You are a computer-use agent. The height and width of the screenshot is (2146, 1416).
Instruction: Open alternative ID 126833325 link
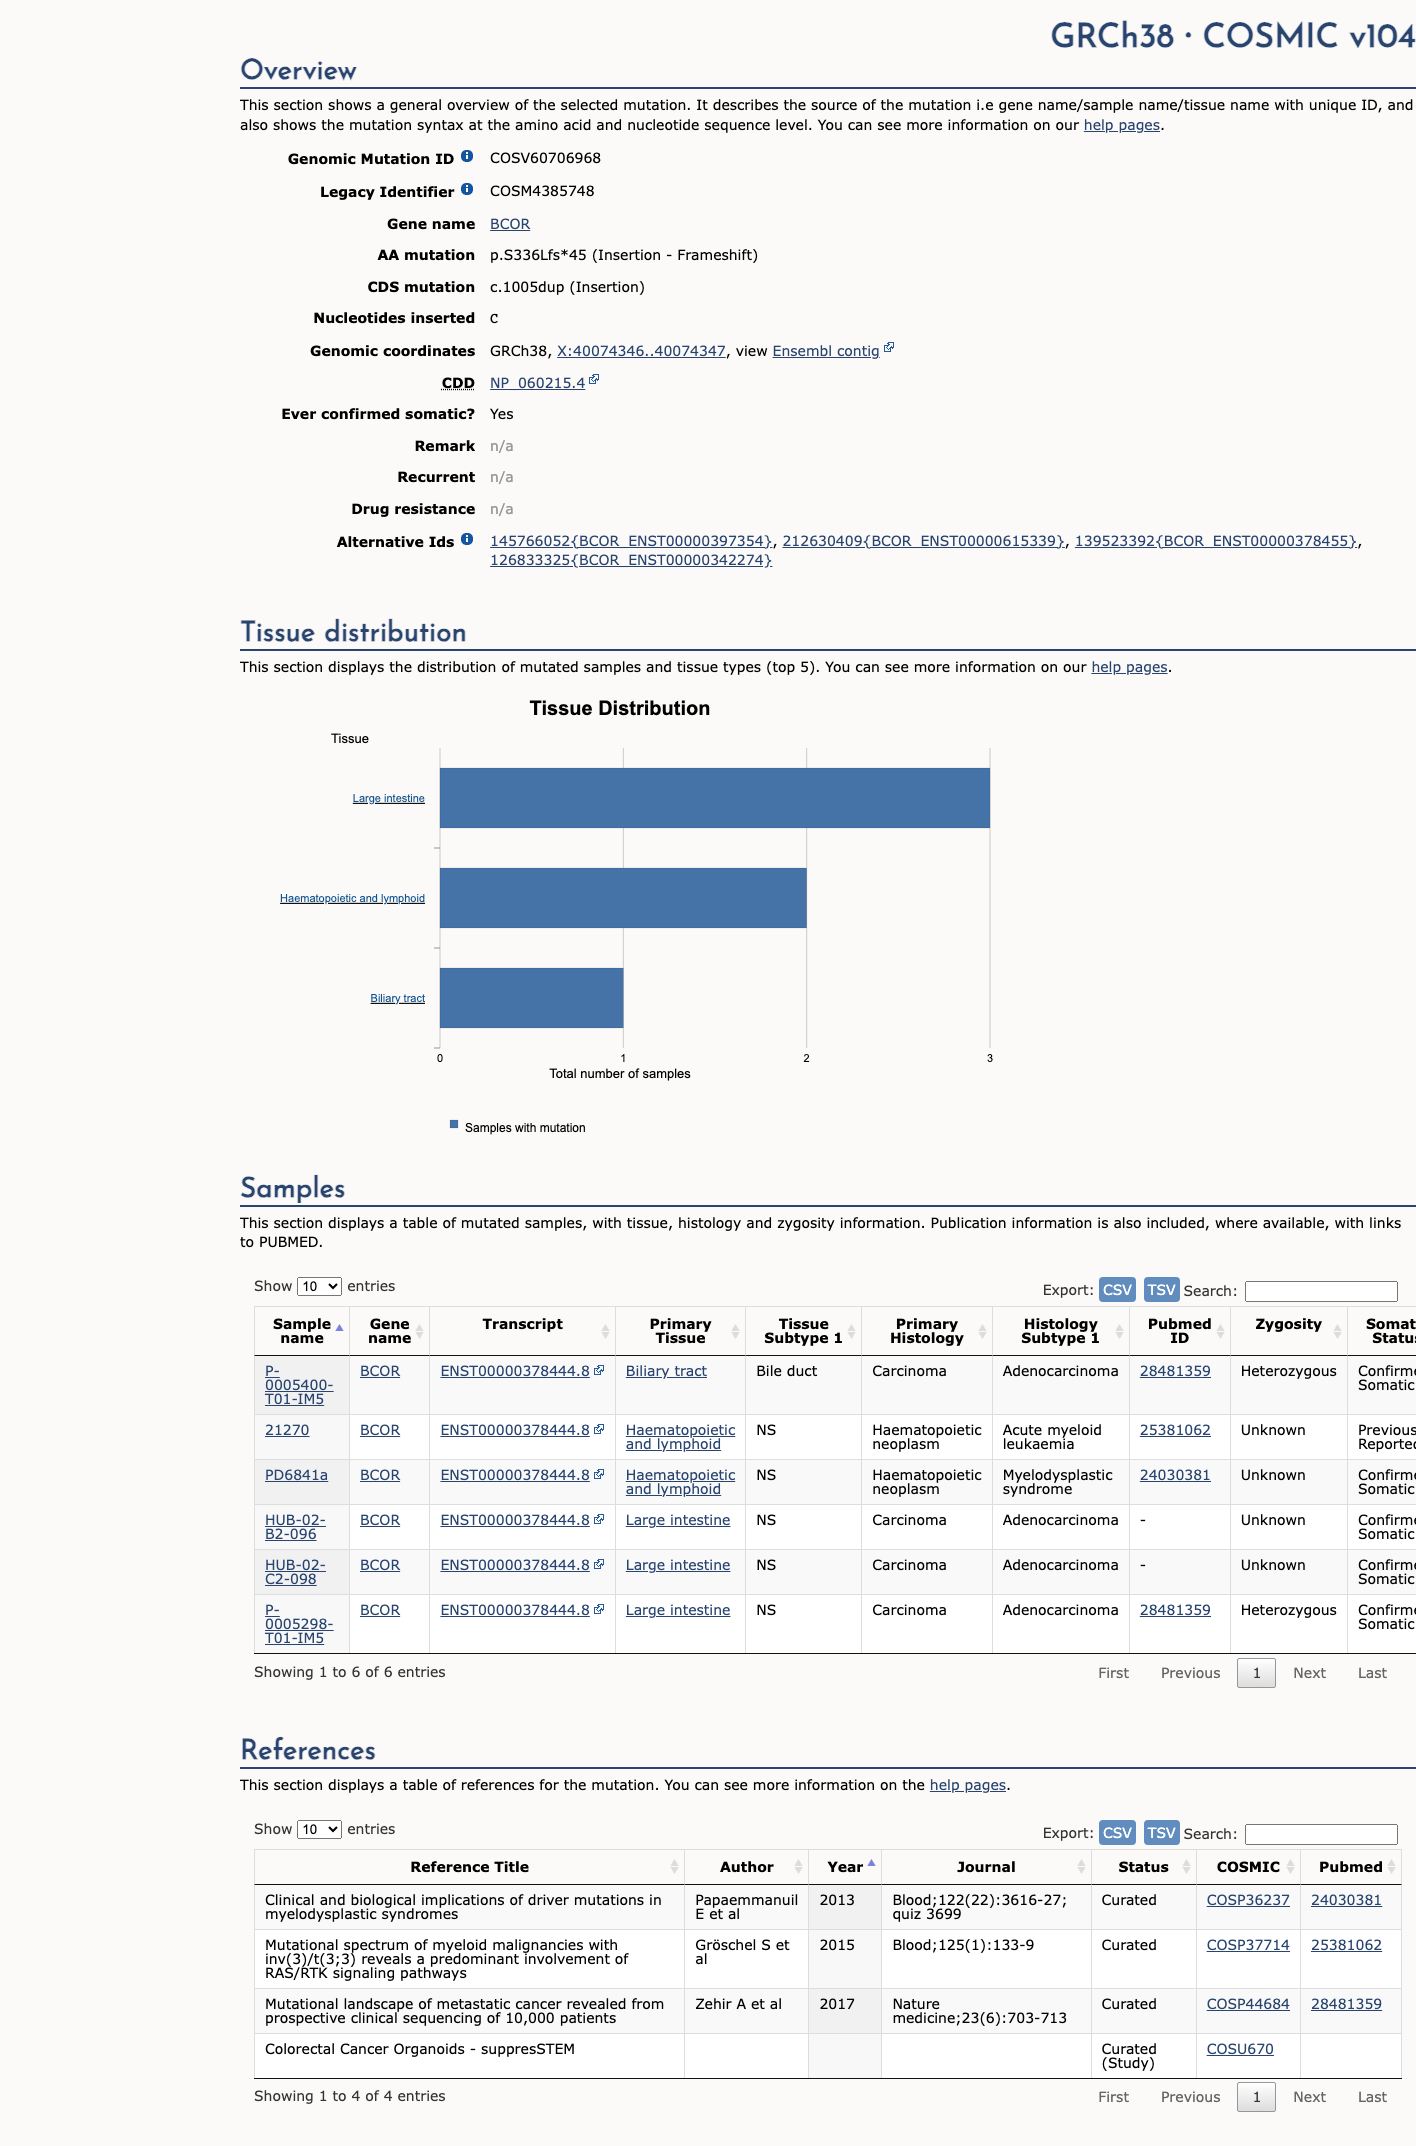[x=631, y=560]
